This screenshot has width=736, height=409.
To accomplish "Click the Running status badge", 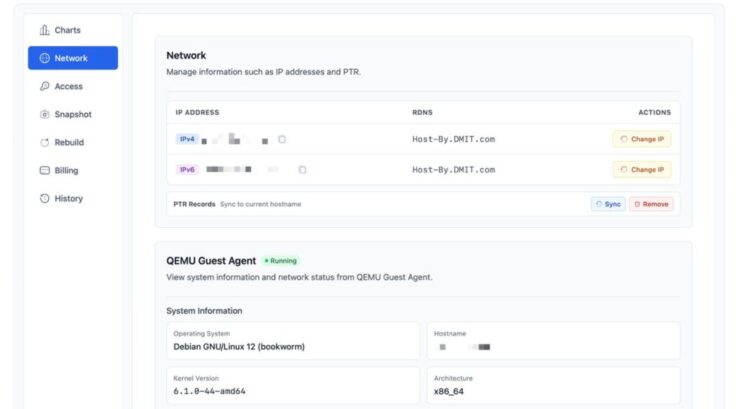I will tap(280, 261).
